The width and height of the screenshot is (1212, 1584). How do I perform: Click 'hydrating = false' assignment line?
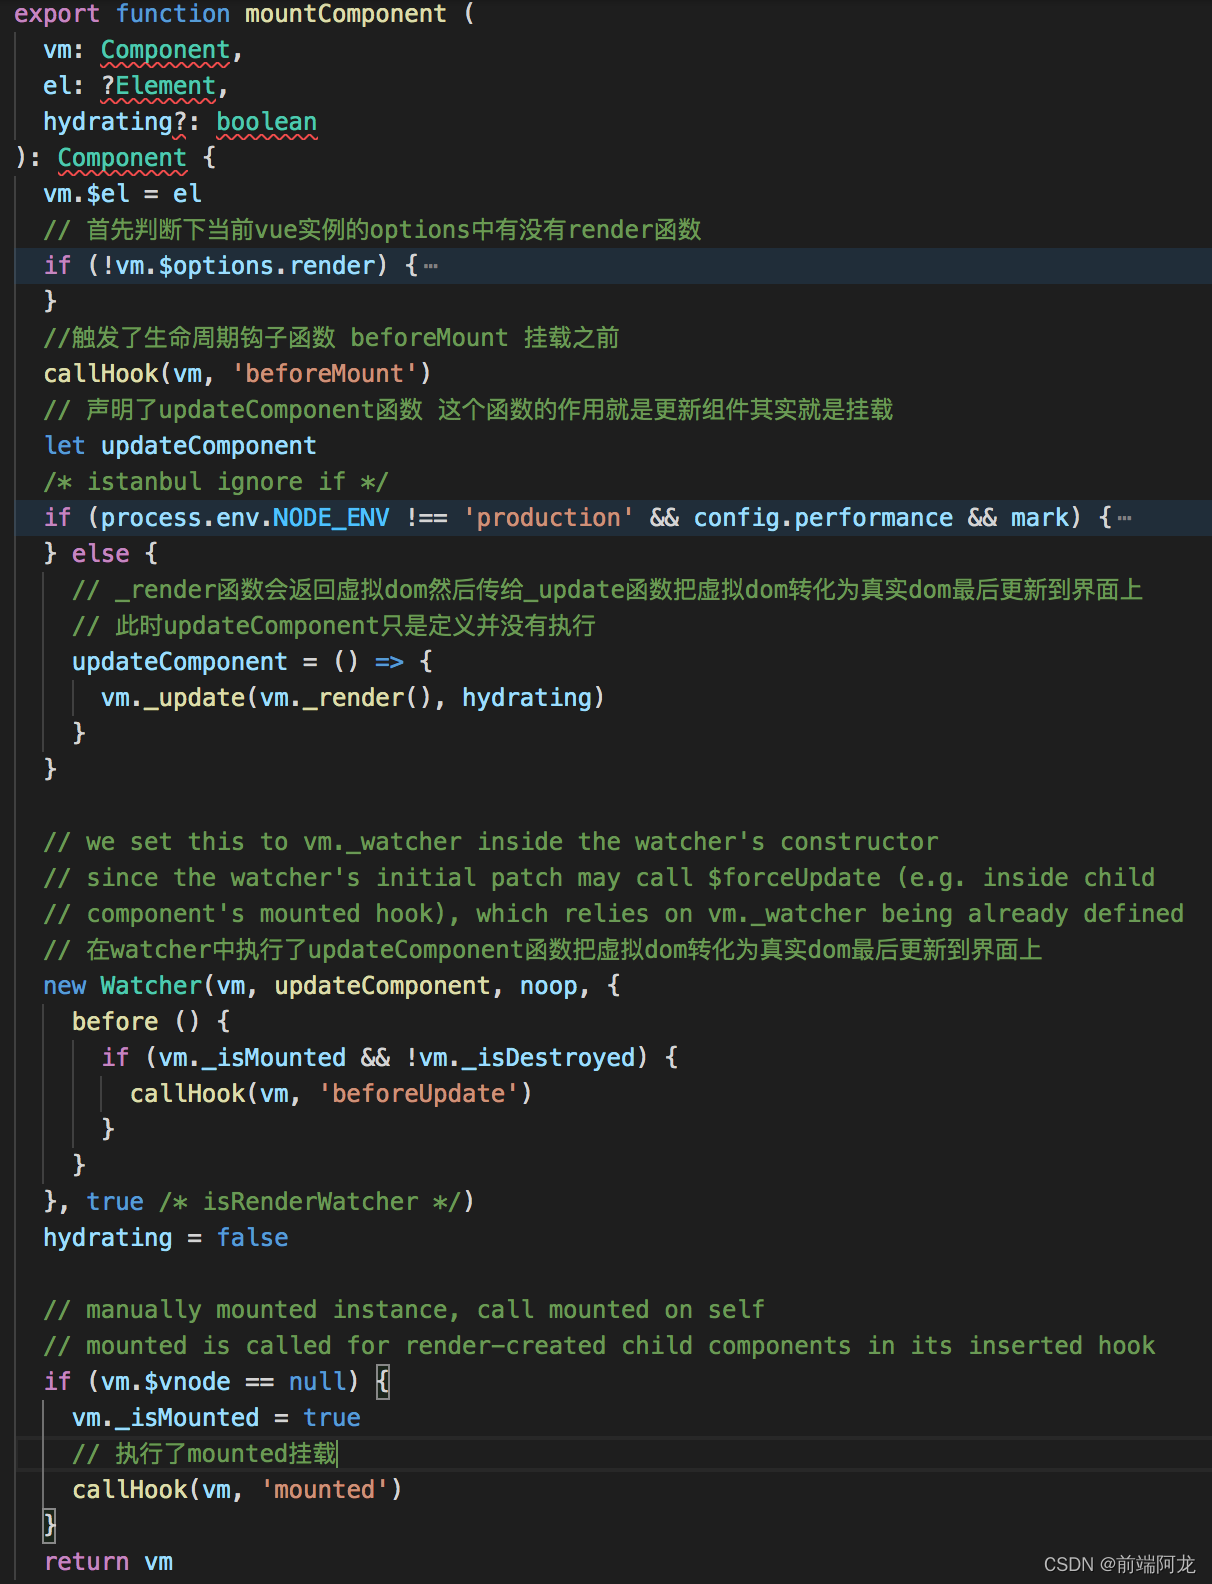(x=166, y=1238)
